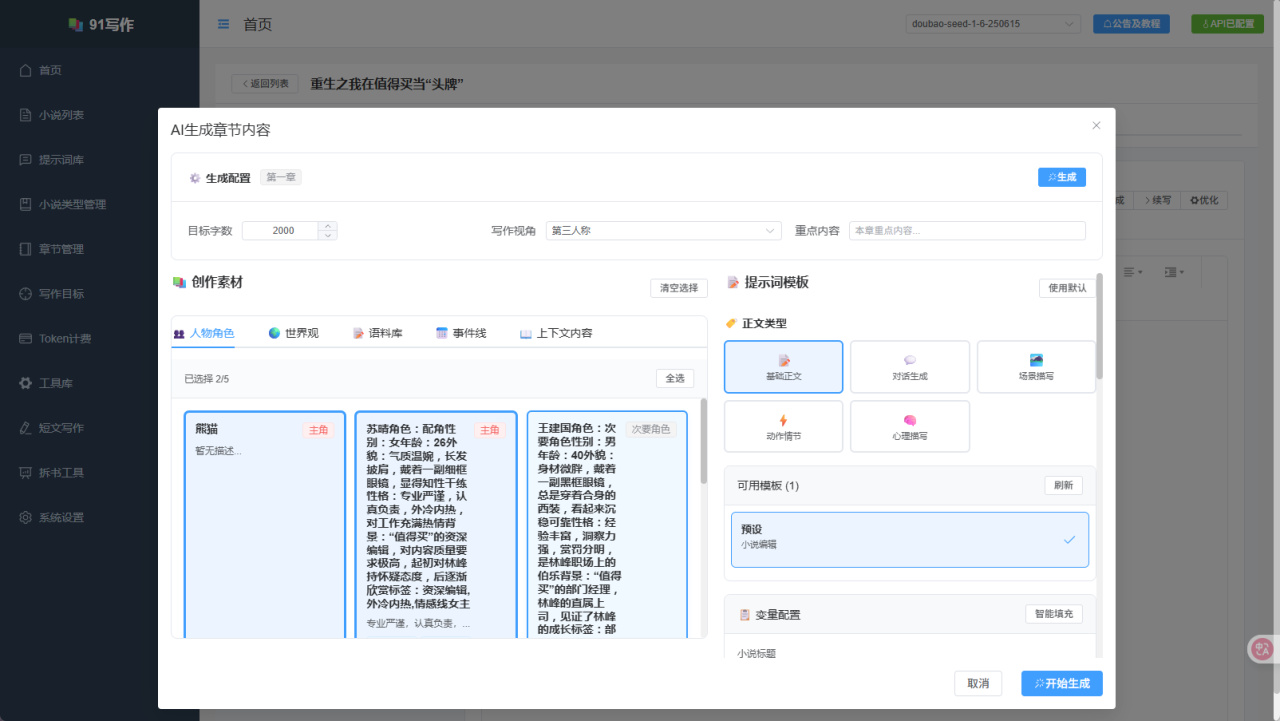The width and height of the screenshot is (1280, 721).
Task: Refresh available templates with 刷新
Action: tap(1064, 485)
